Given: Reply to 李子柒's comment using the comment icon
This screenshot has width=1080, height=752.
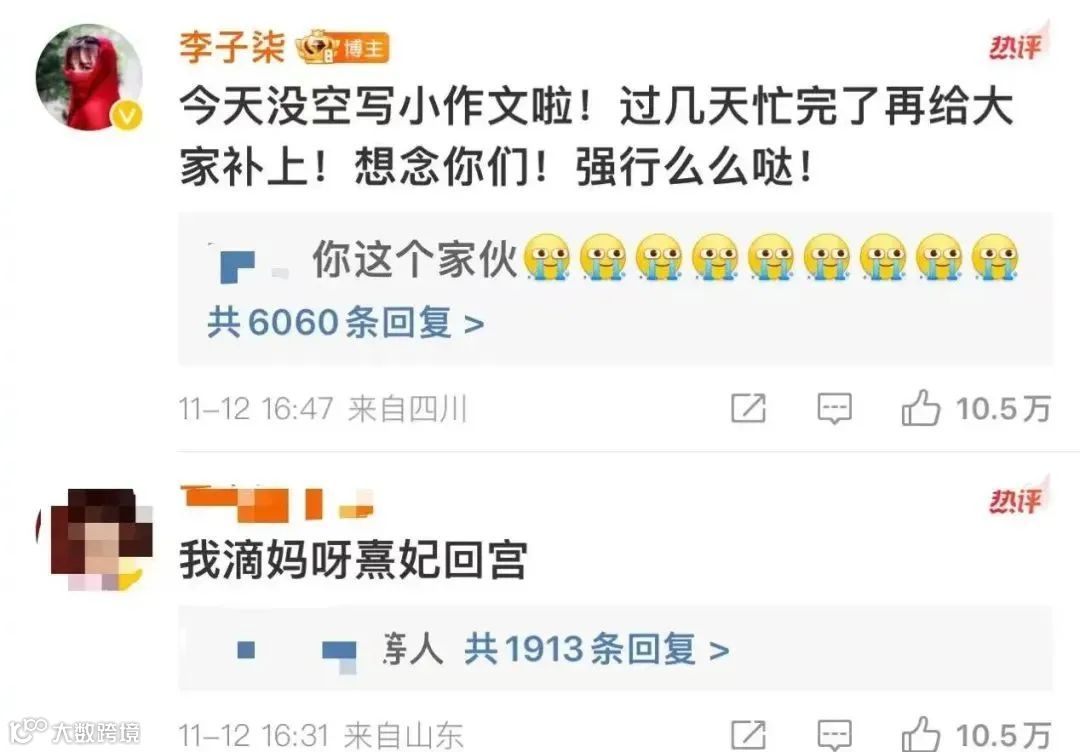Looking at the screenshot, I should [834, 408].
